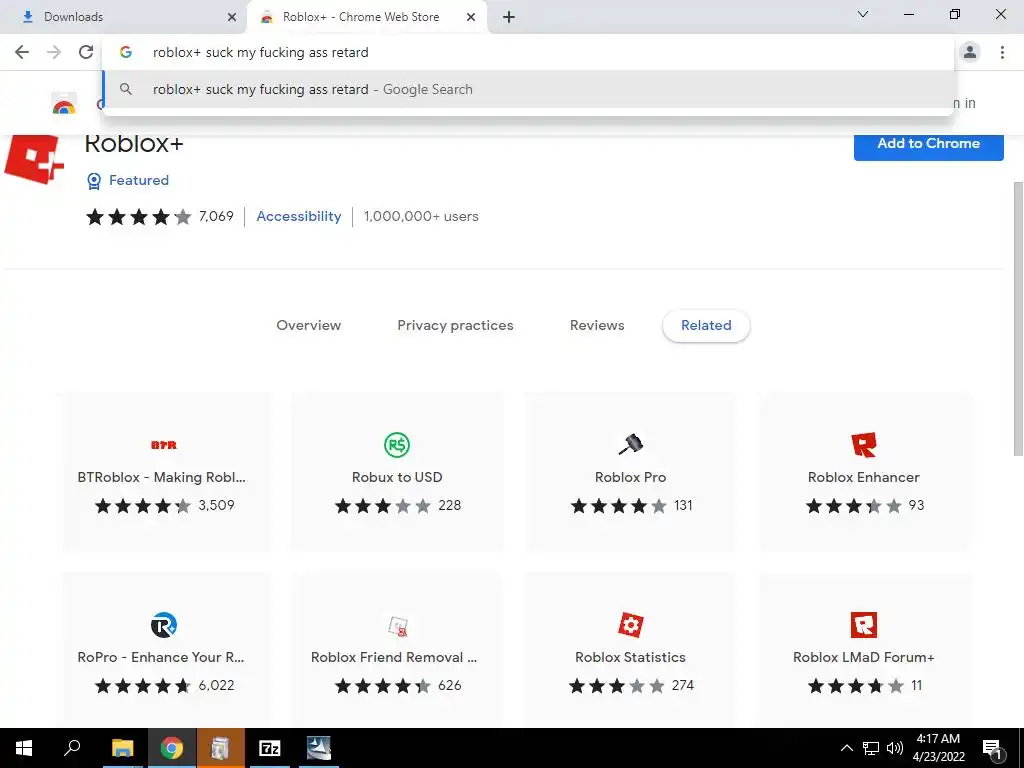1024x768 pixels.
Task: Open the Robux to USD title
Action: [397, 477]
